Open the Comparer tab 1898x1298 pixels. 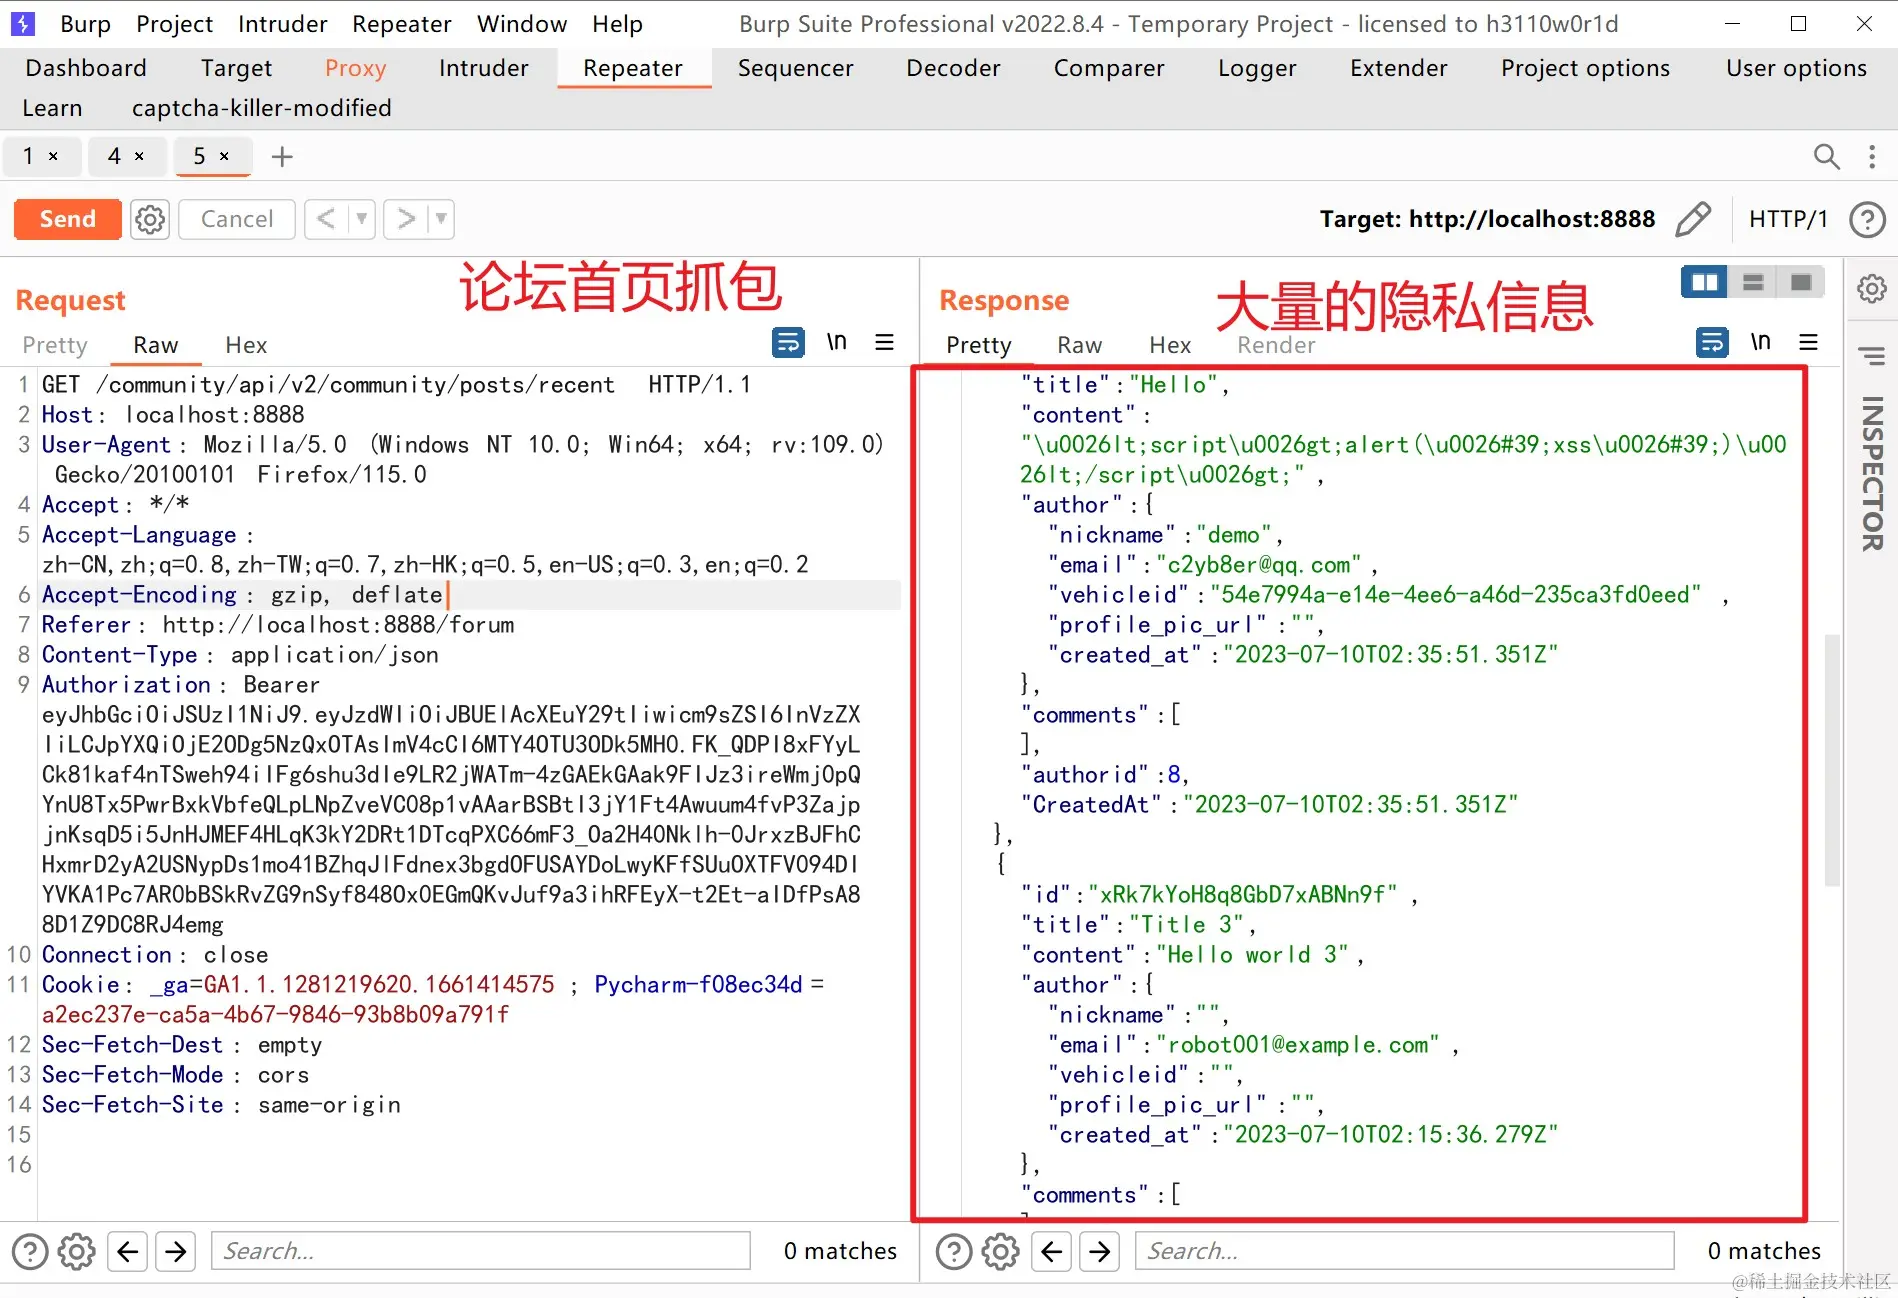coord(1109,68)
